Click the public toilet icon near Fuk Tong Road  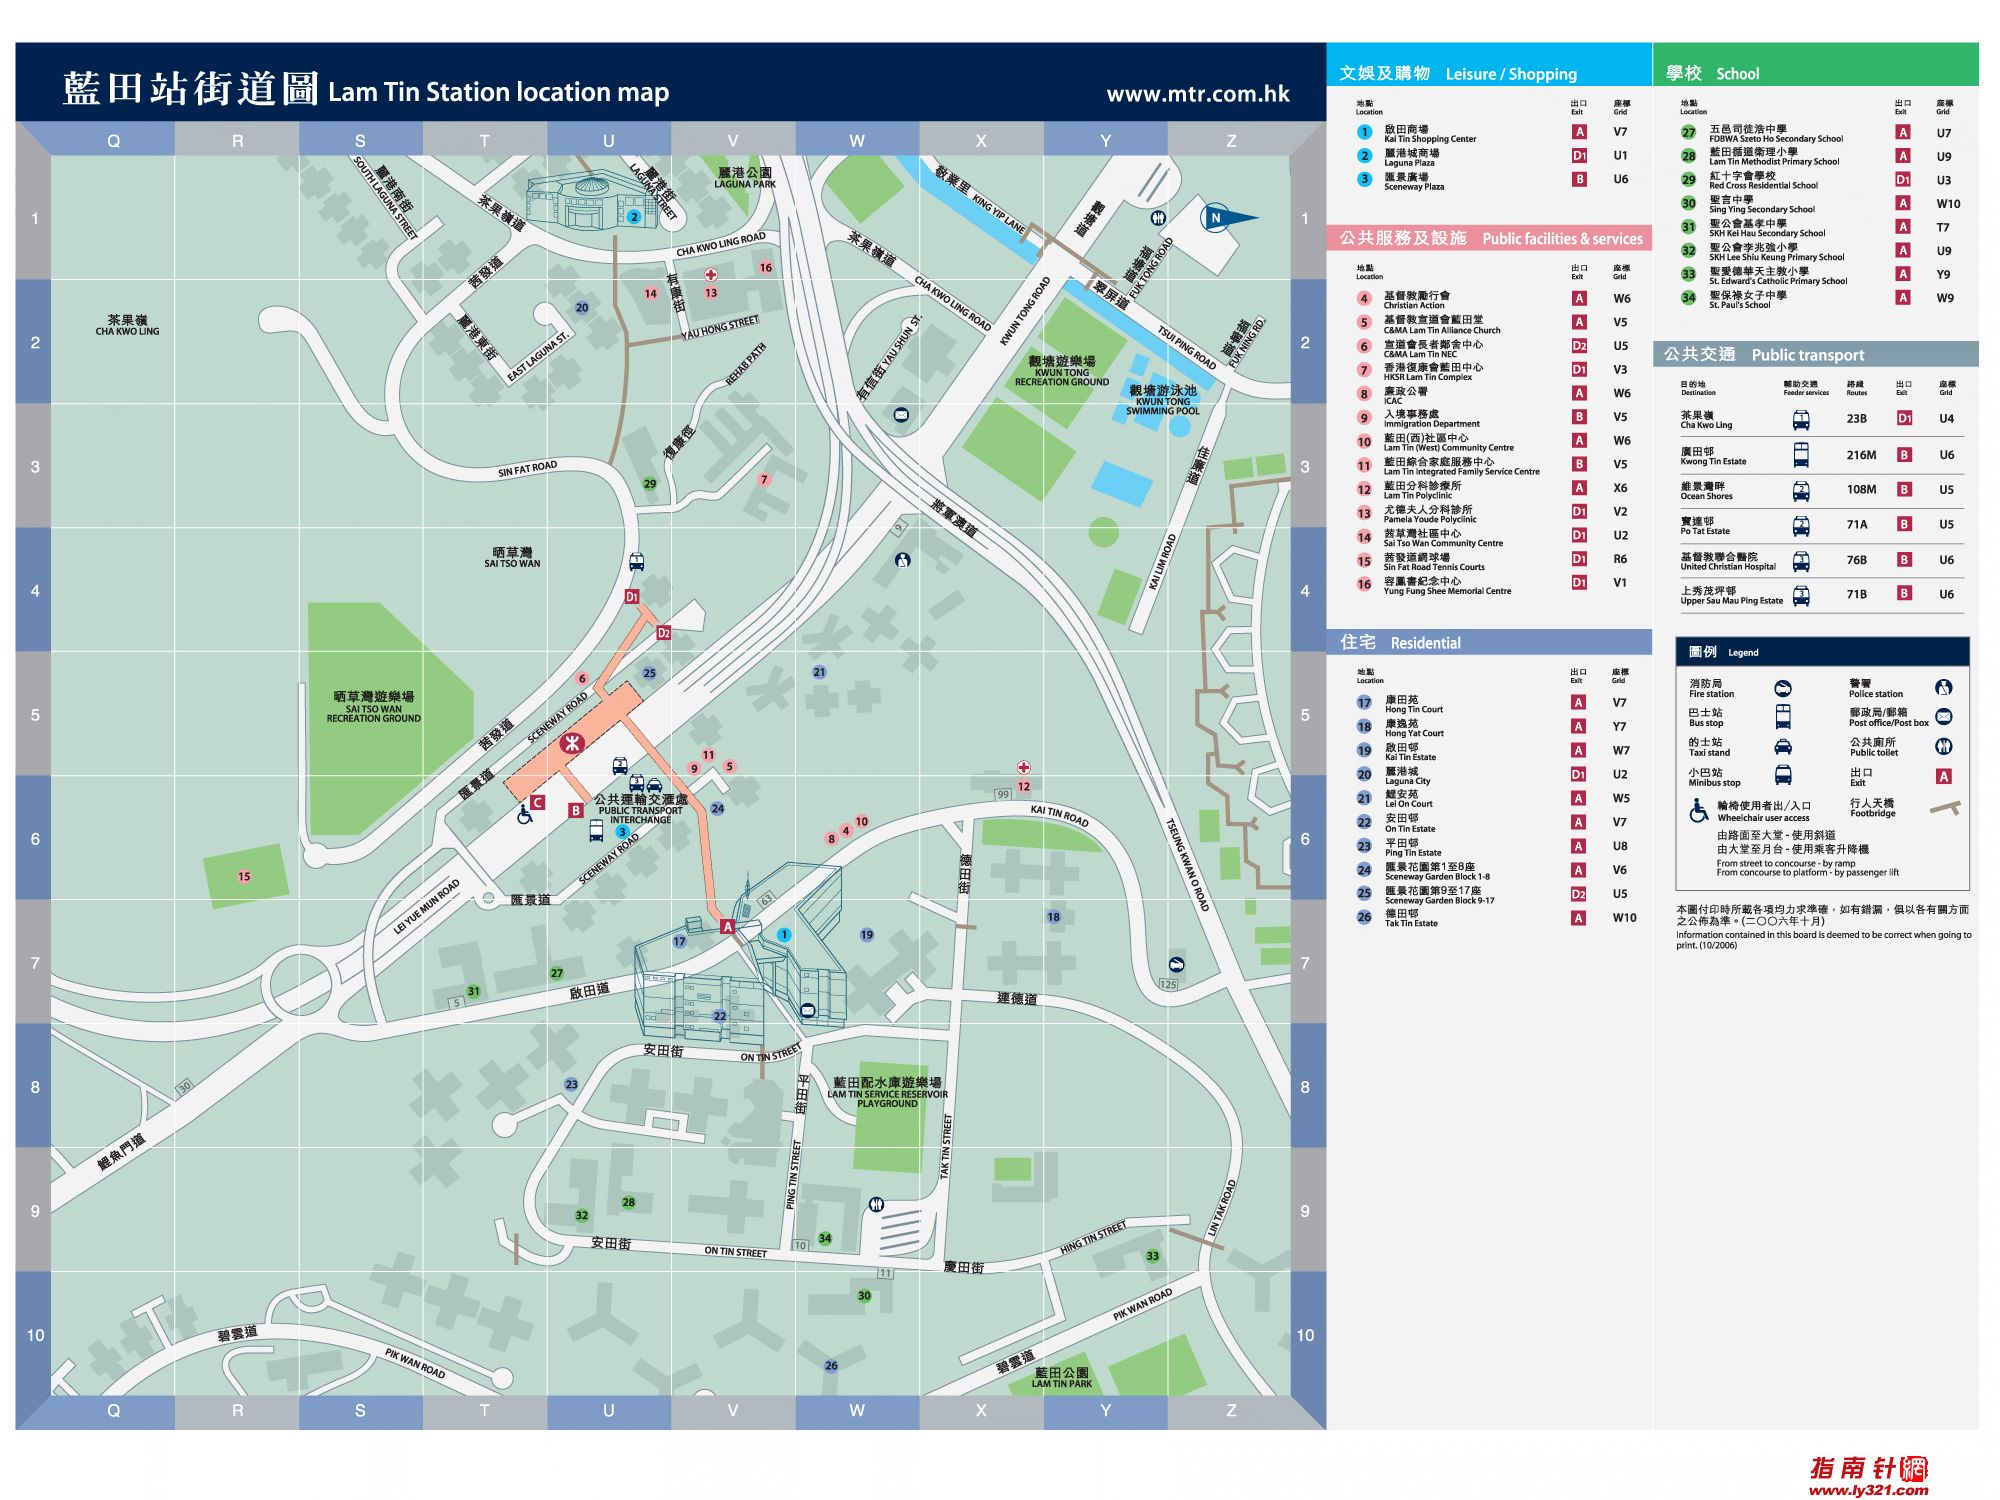point(1158,217)
